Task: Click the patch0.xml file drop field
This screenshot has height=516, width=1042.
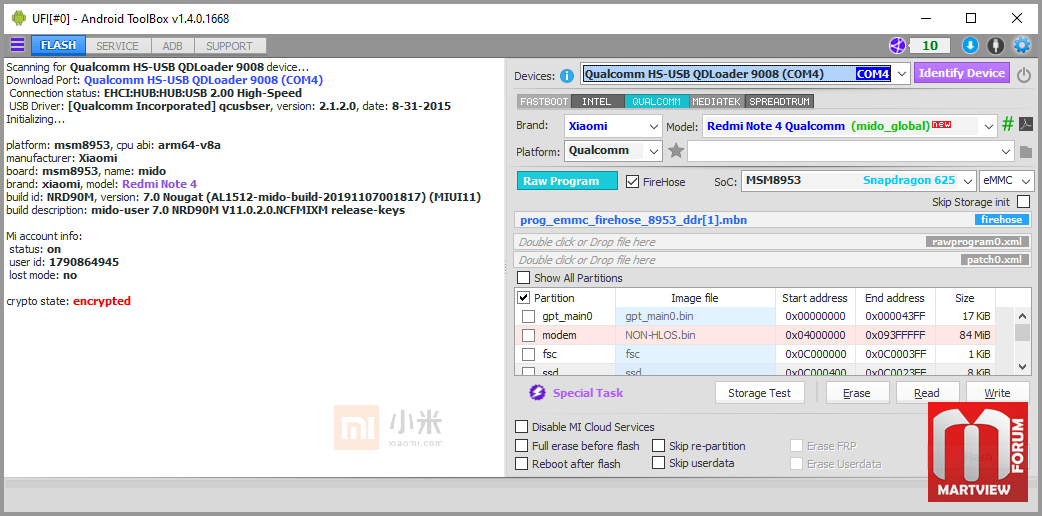Action: 773,260
